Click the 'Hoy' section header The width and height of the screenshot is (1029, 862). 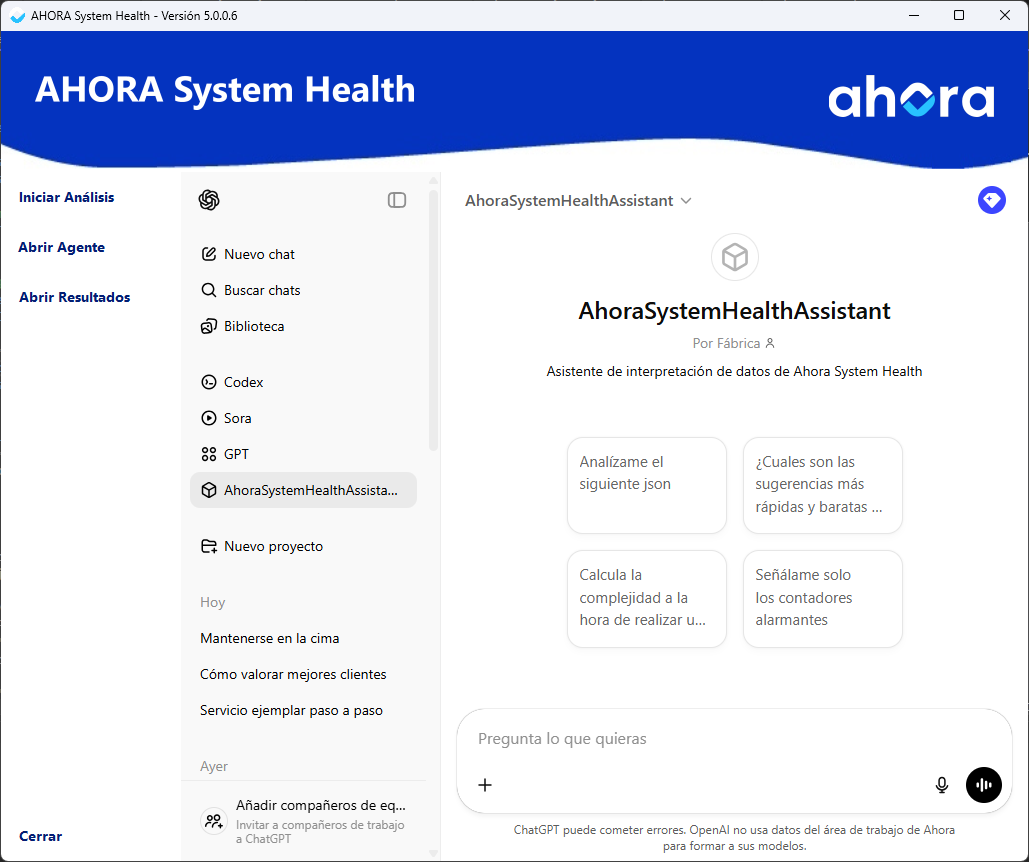tap(213, 602)
